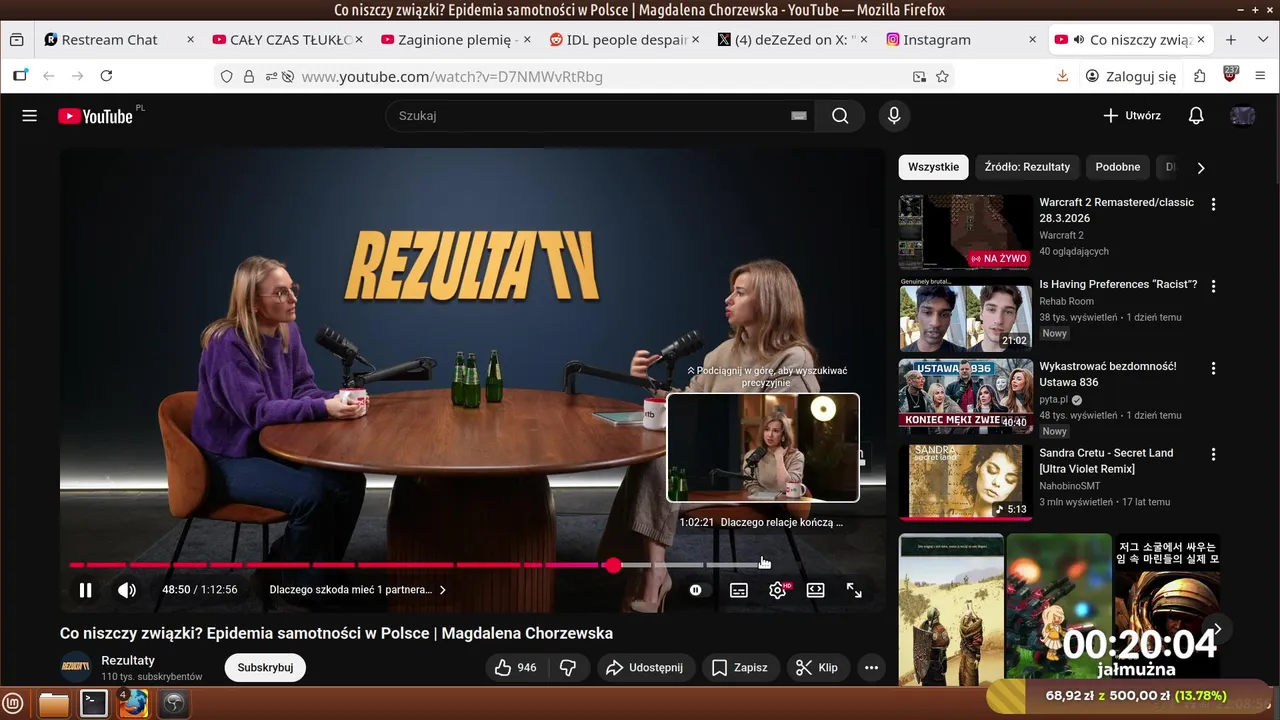Reload the page in Firefox
1280x720 pixels.
(106, 76)
